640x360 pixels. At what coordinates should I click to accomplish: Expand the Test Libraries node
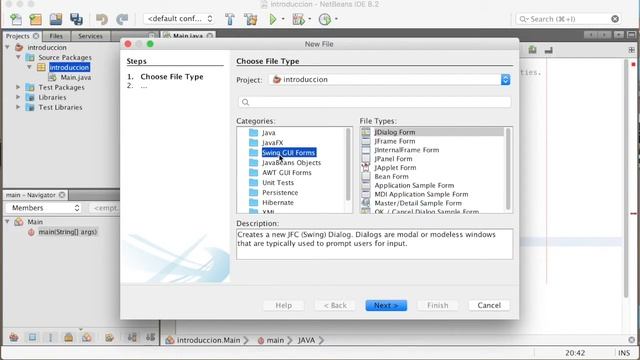coord(18,107)
